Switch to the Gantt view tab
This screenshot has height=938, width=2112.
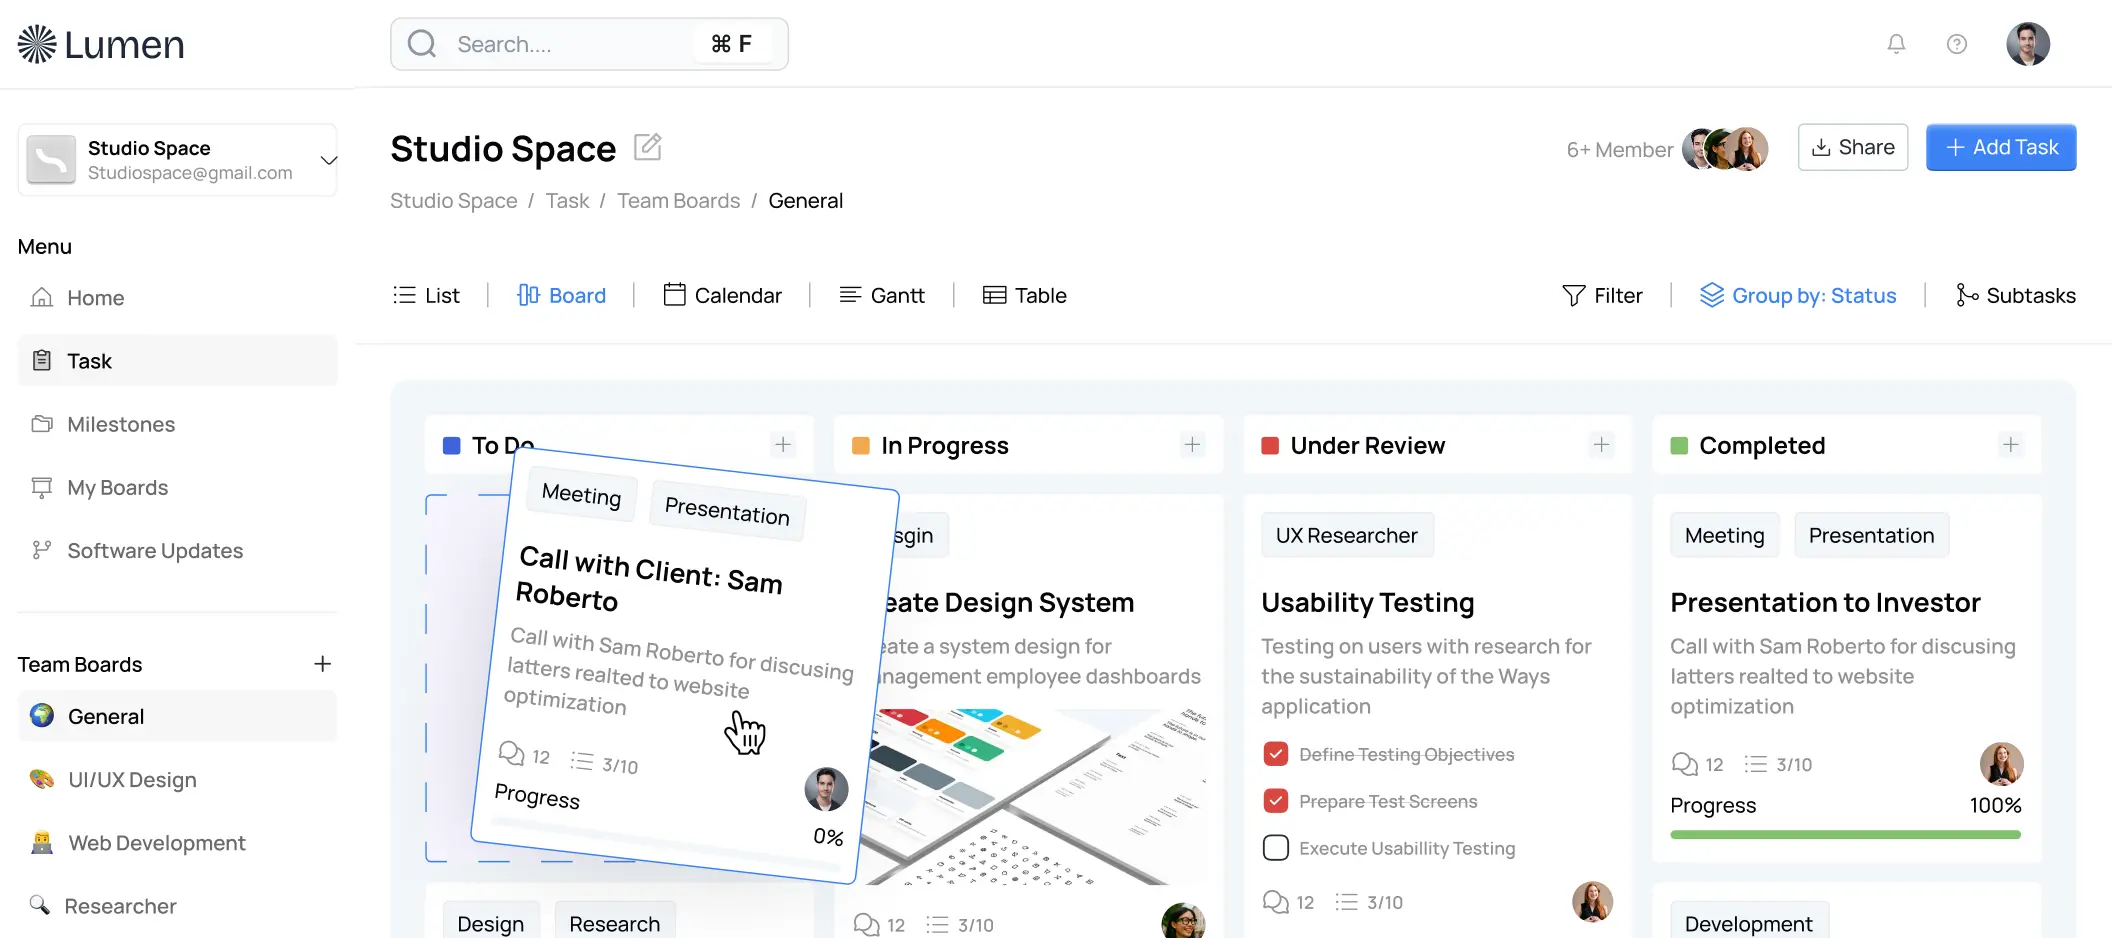(883, 295)
